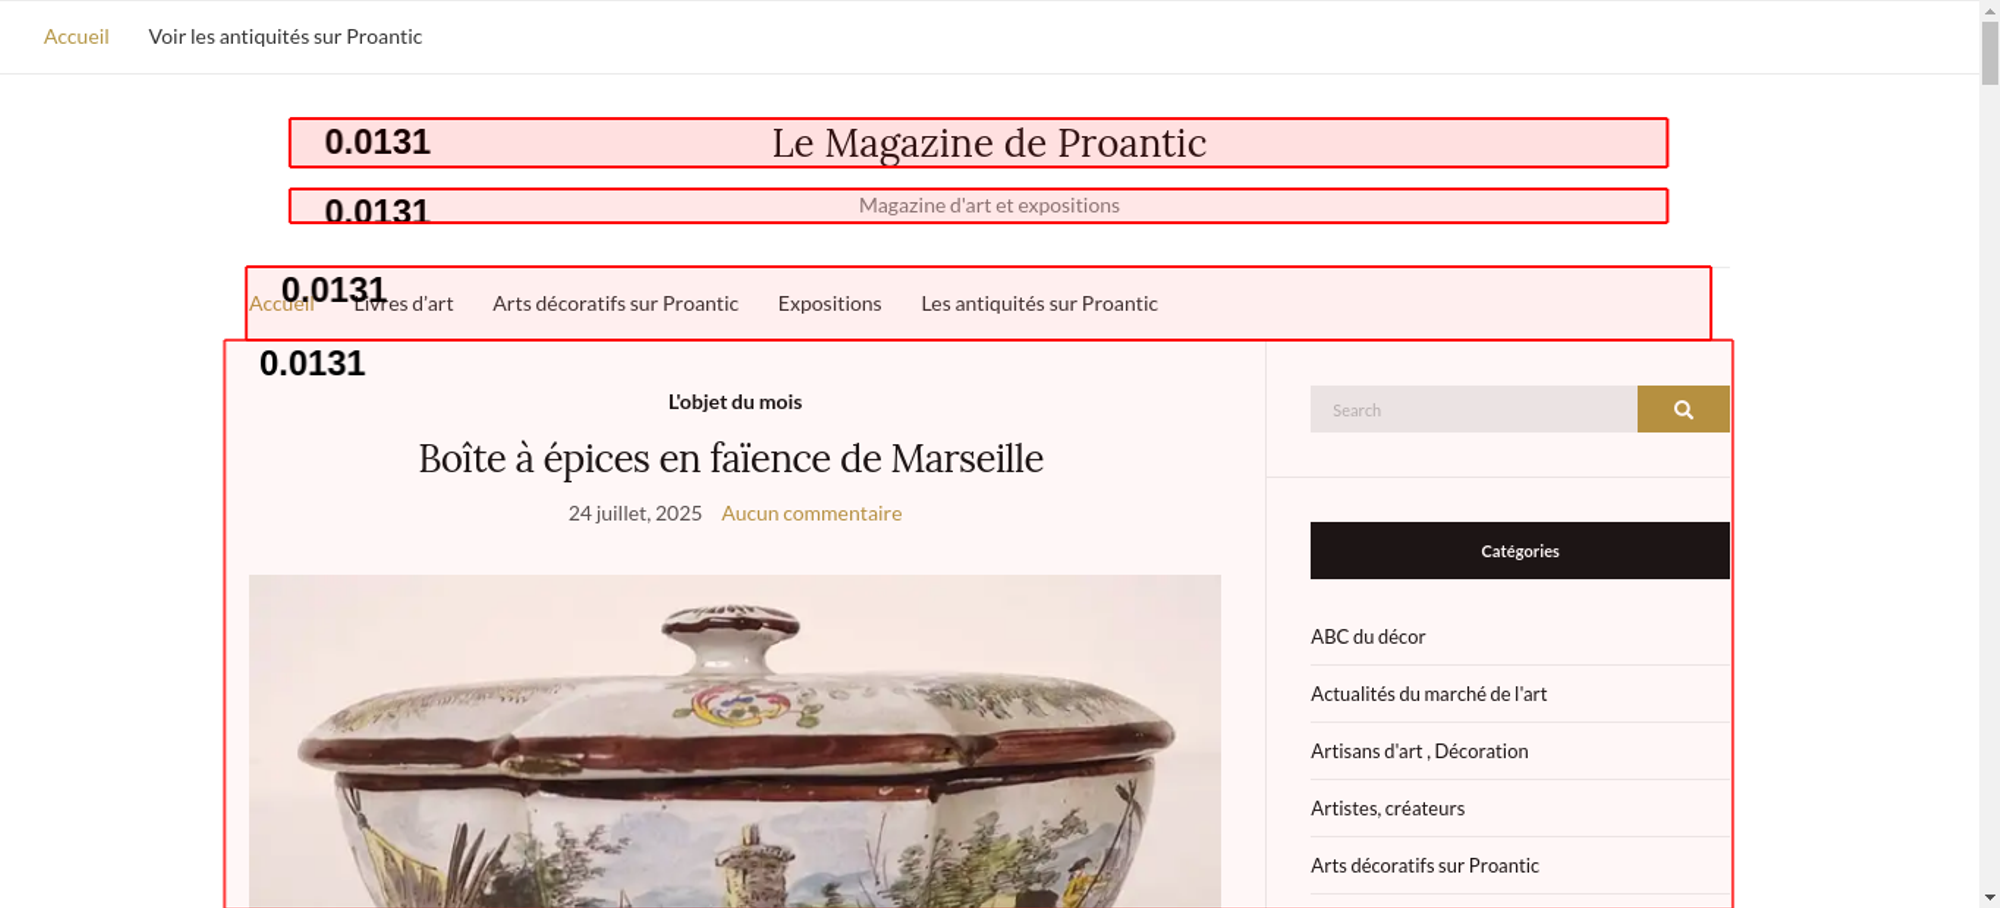Open the ABC du décor category
The width and height of the screenshot is (2000, 908).
tap(1368, 637)
